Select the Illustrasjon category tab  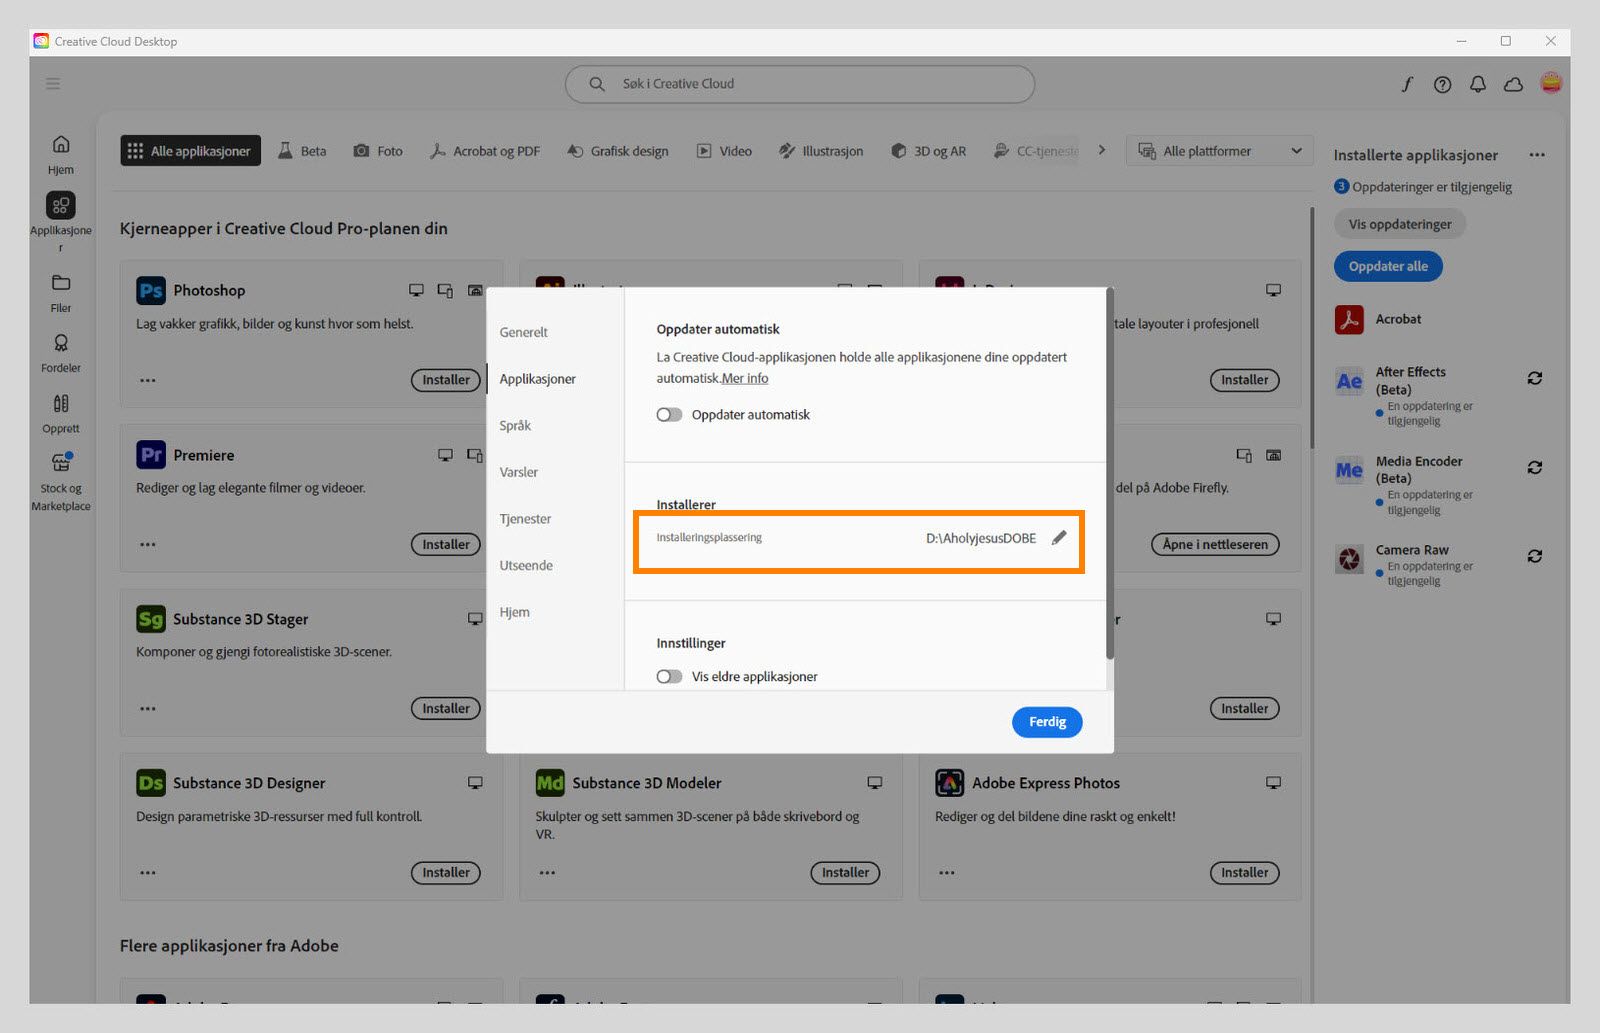(x=821, y=151)
